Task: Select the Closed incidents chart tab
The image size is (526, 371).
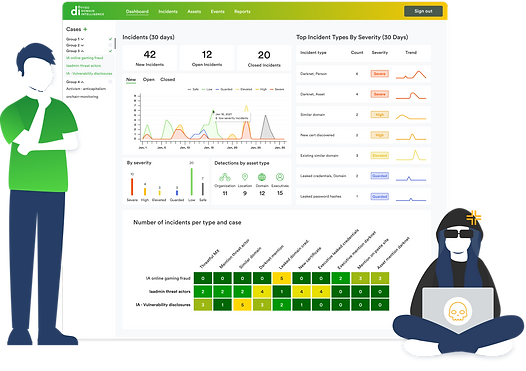Action: (x=168, y=80)
